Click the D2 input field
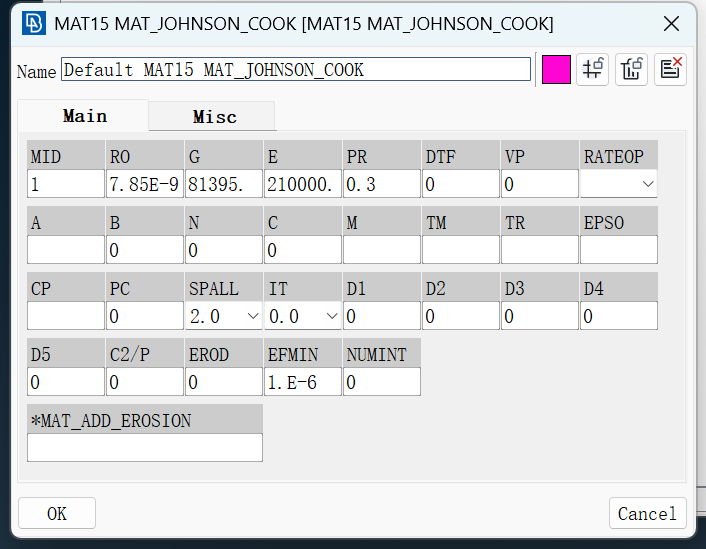 click(461, 316)
